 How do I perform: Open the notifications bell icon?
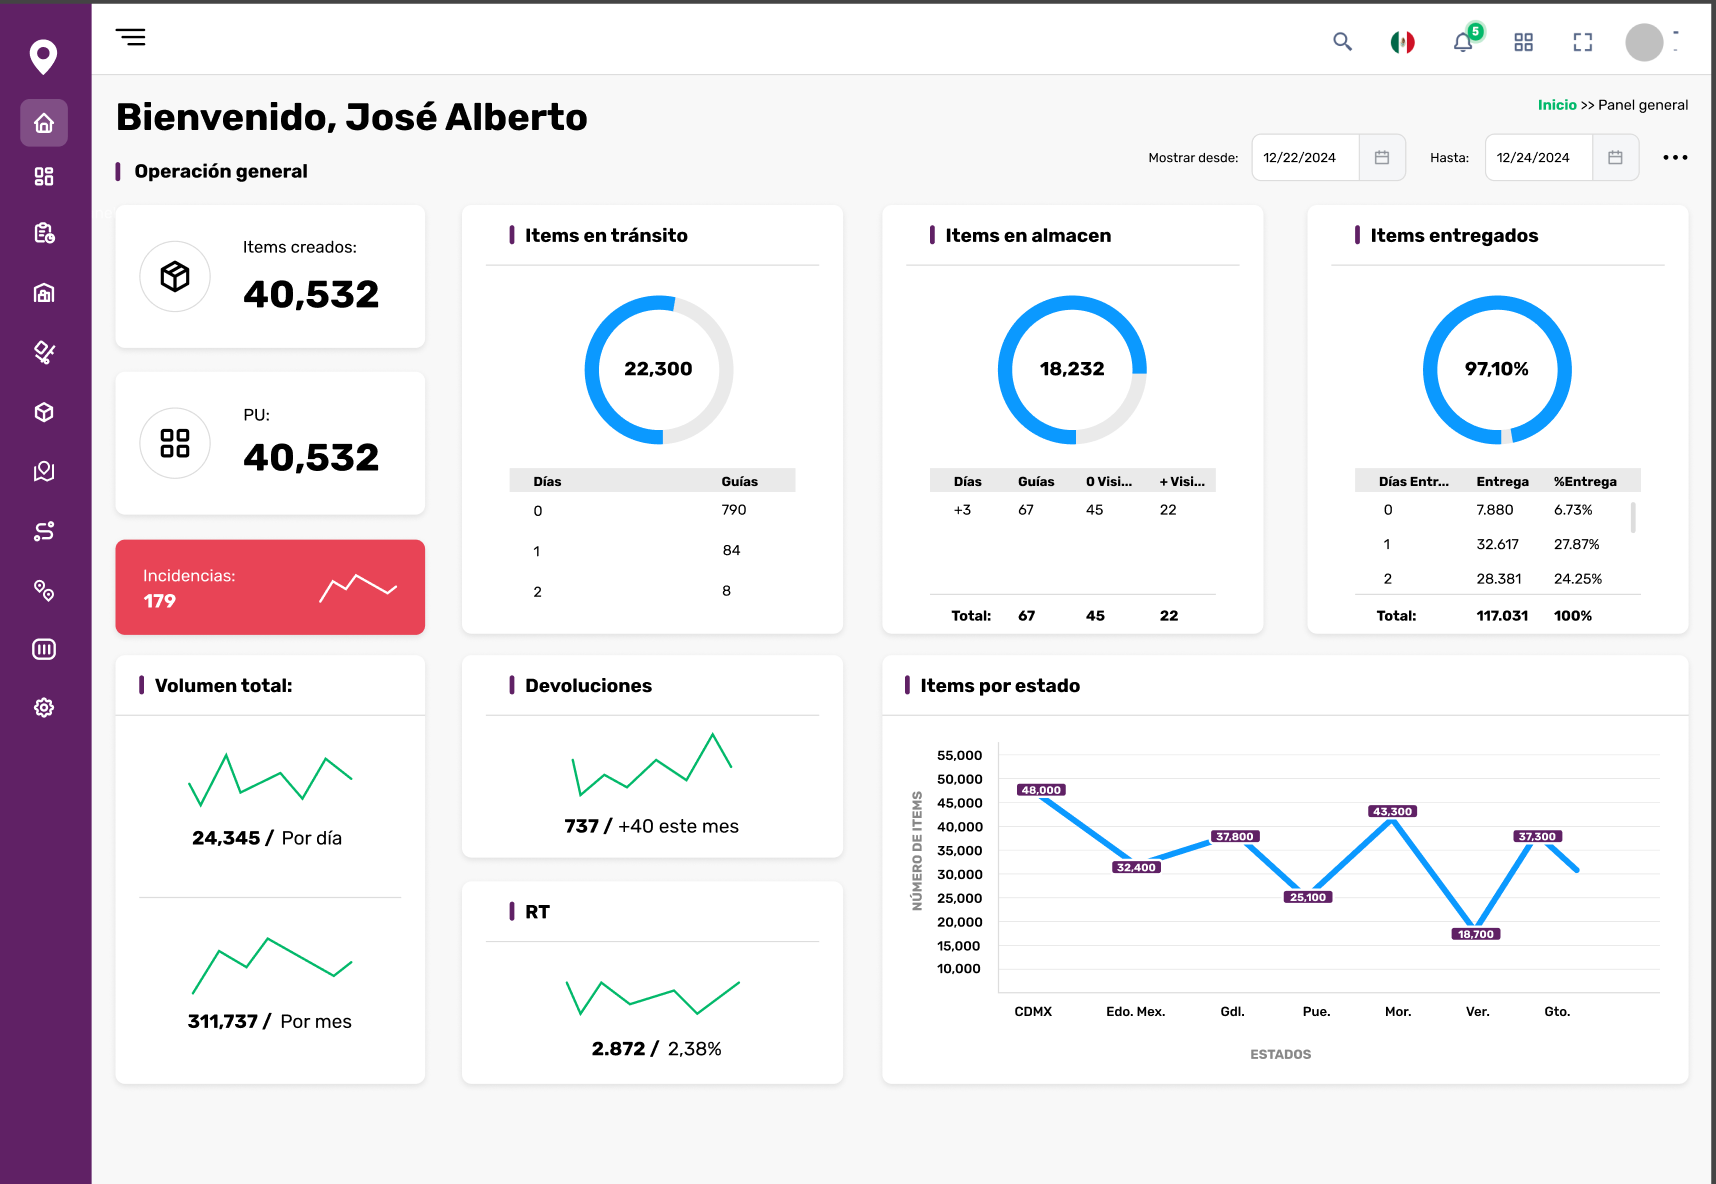1462,42
